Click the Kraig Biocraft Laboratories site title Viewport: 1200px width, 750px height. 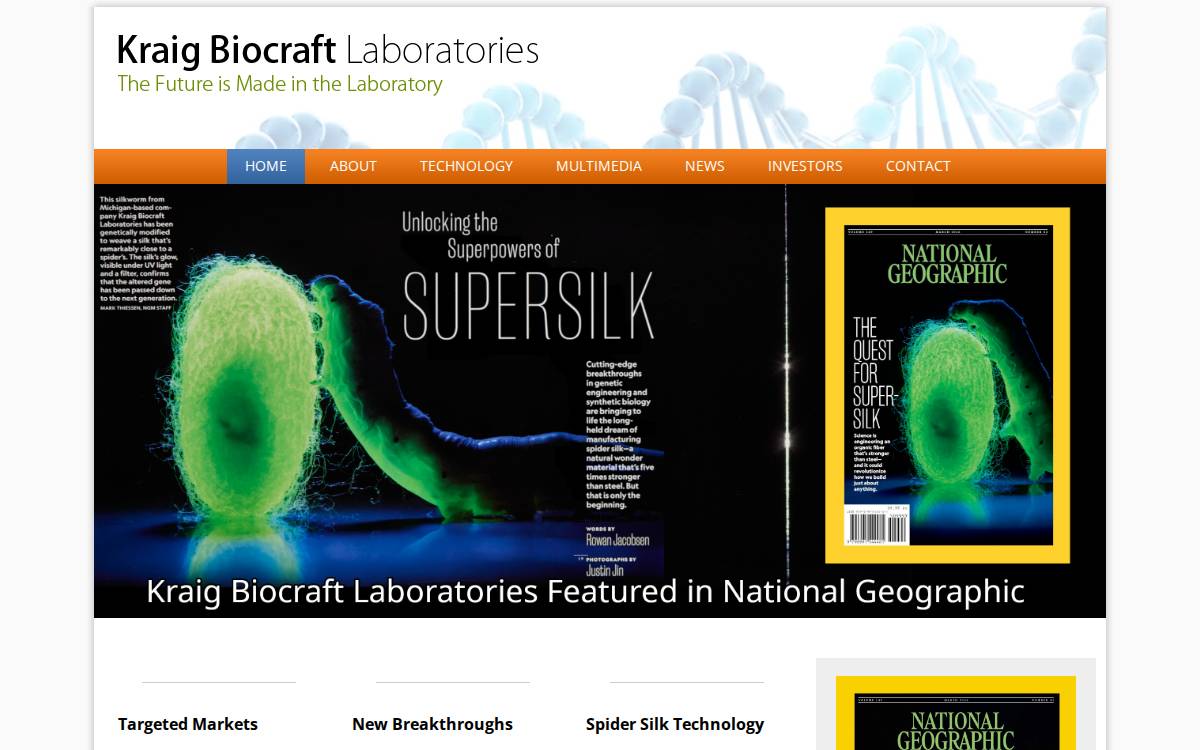coord(328,50)
